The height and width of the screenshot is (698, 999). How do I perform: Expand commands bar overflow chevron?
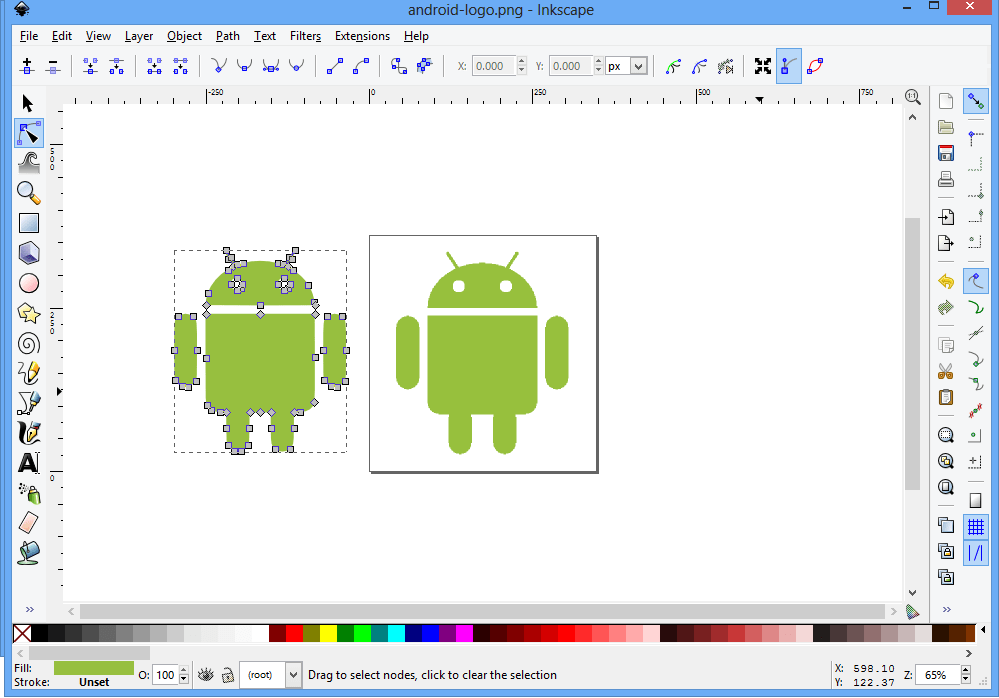click(x=947, y=609)
